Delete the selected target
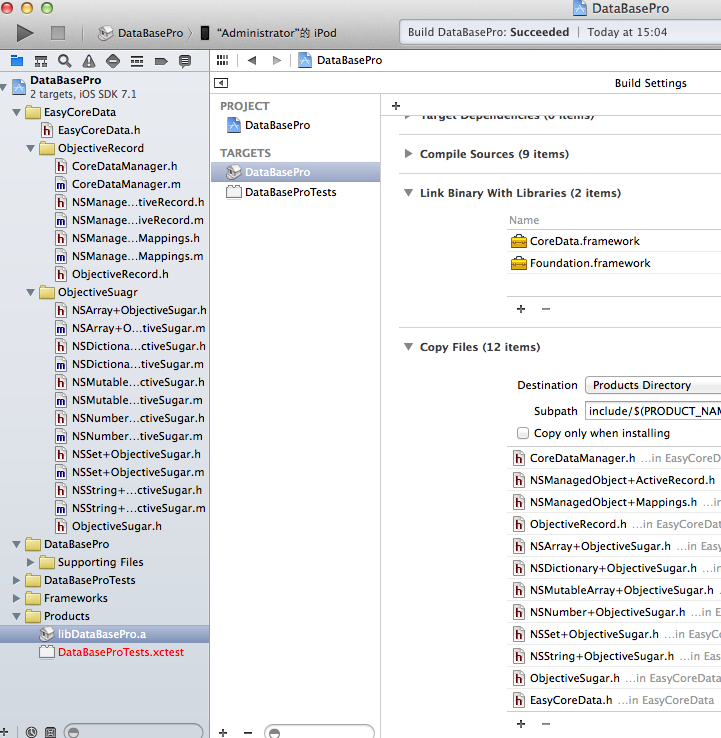 (248, 732)
